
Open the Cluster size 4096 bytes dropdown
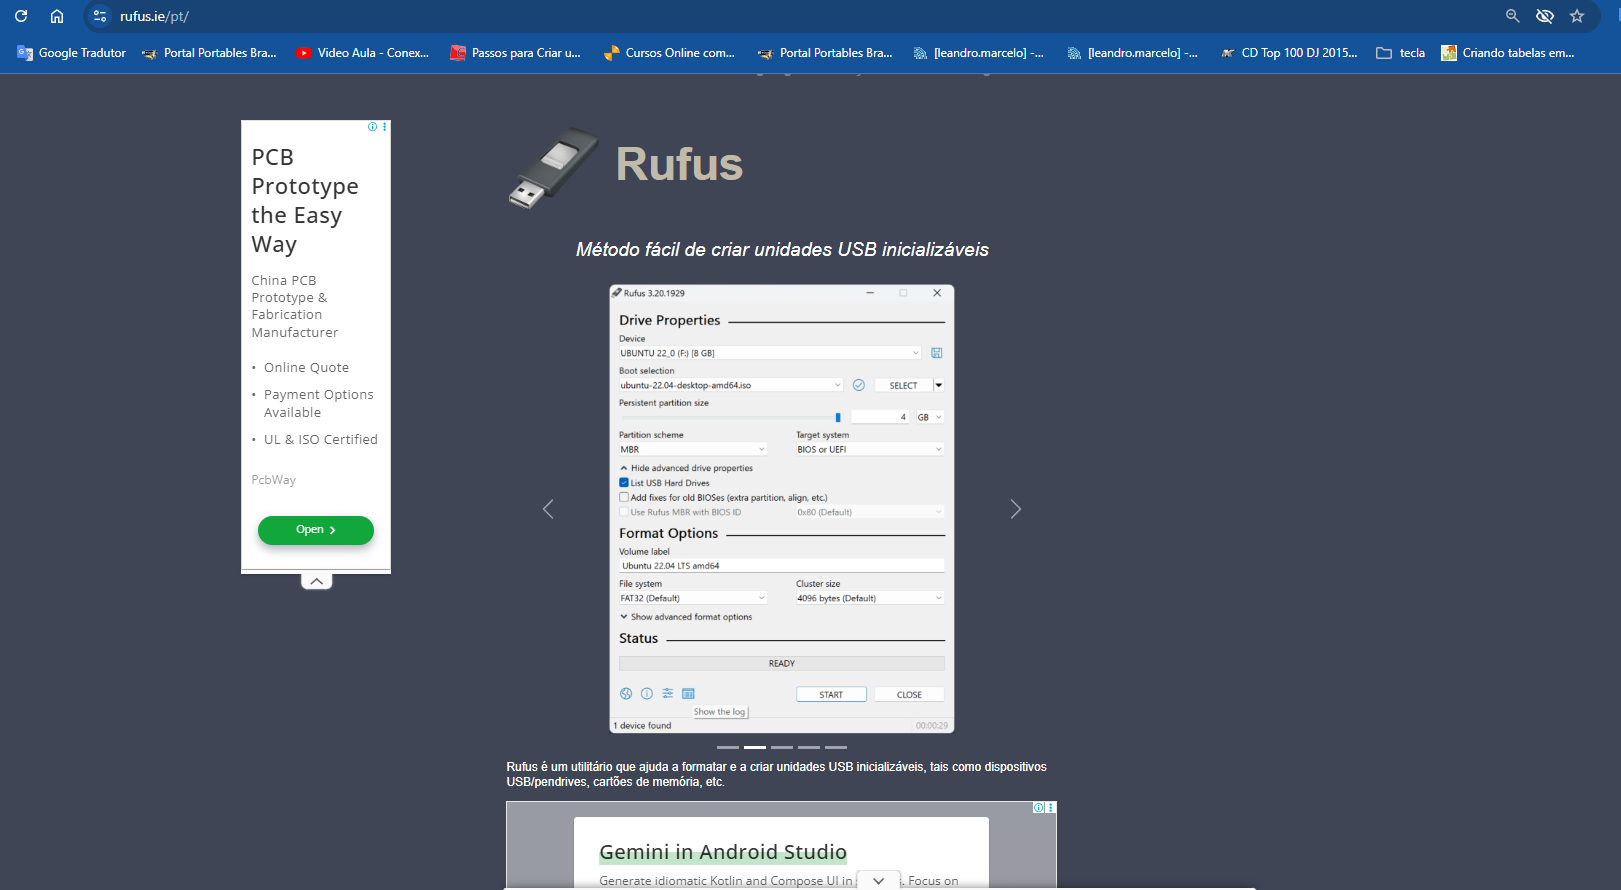870,598
